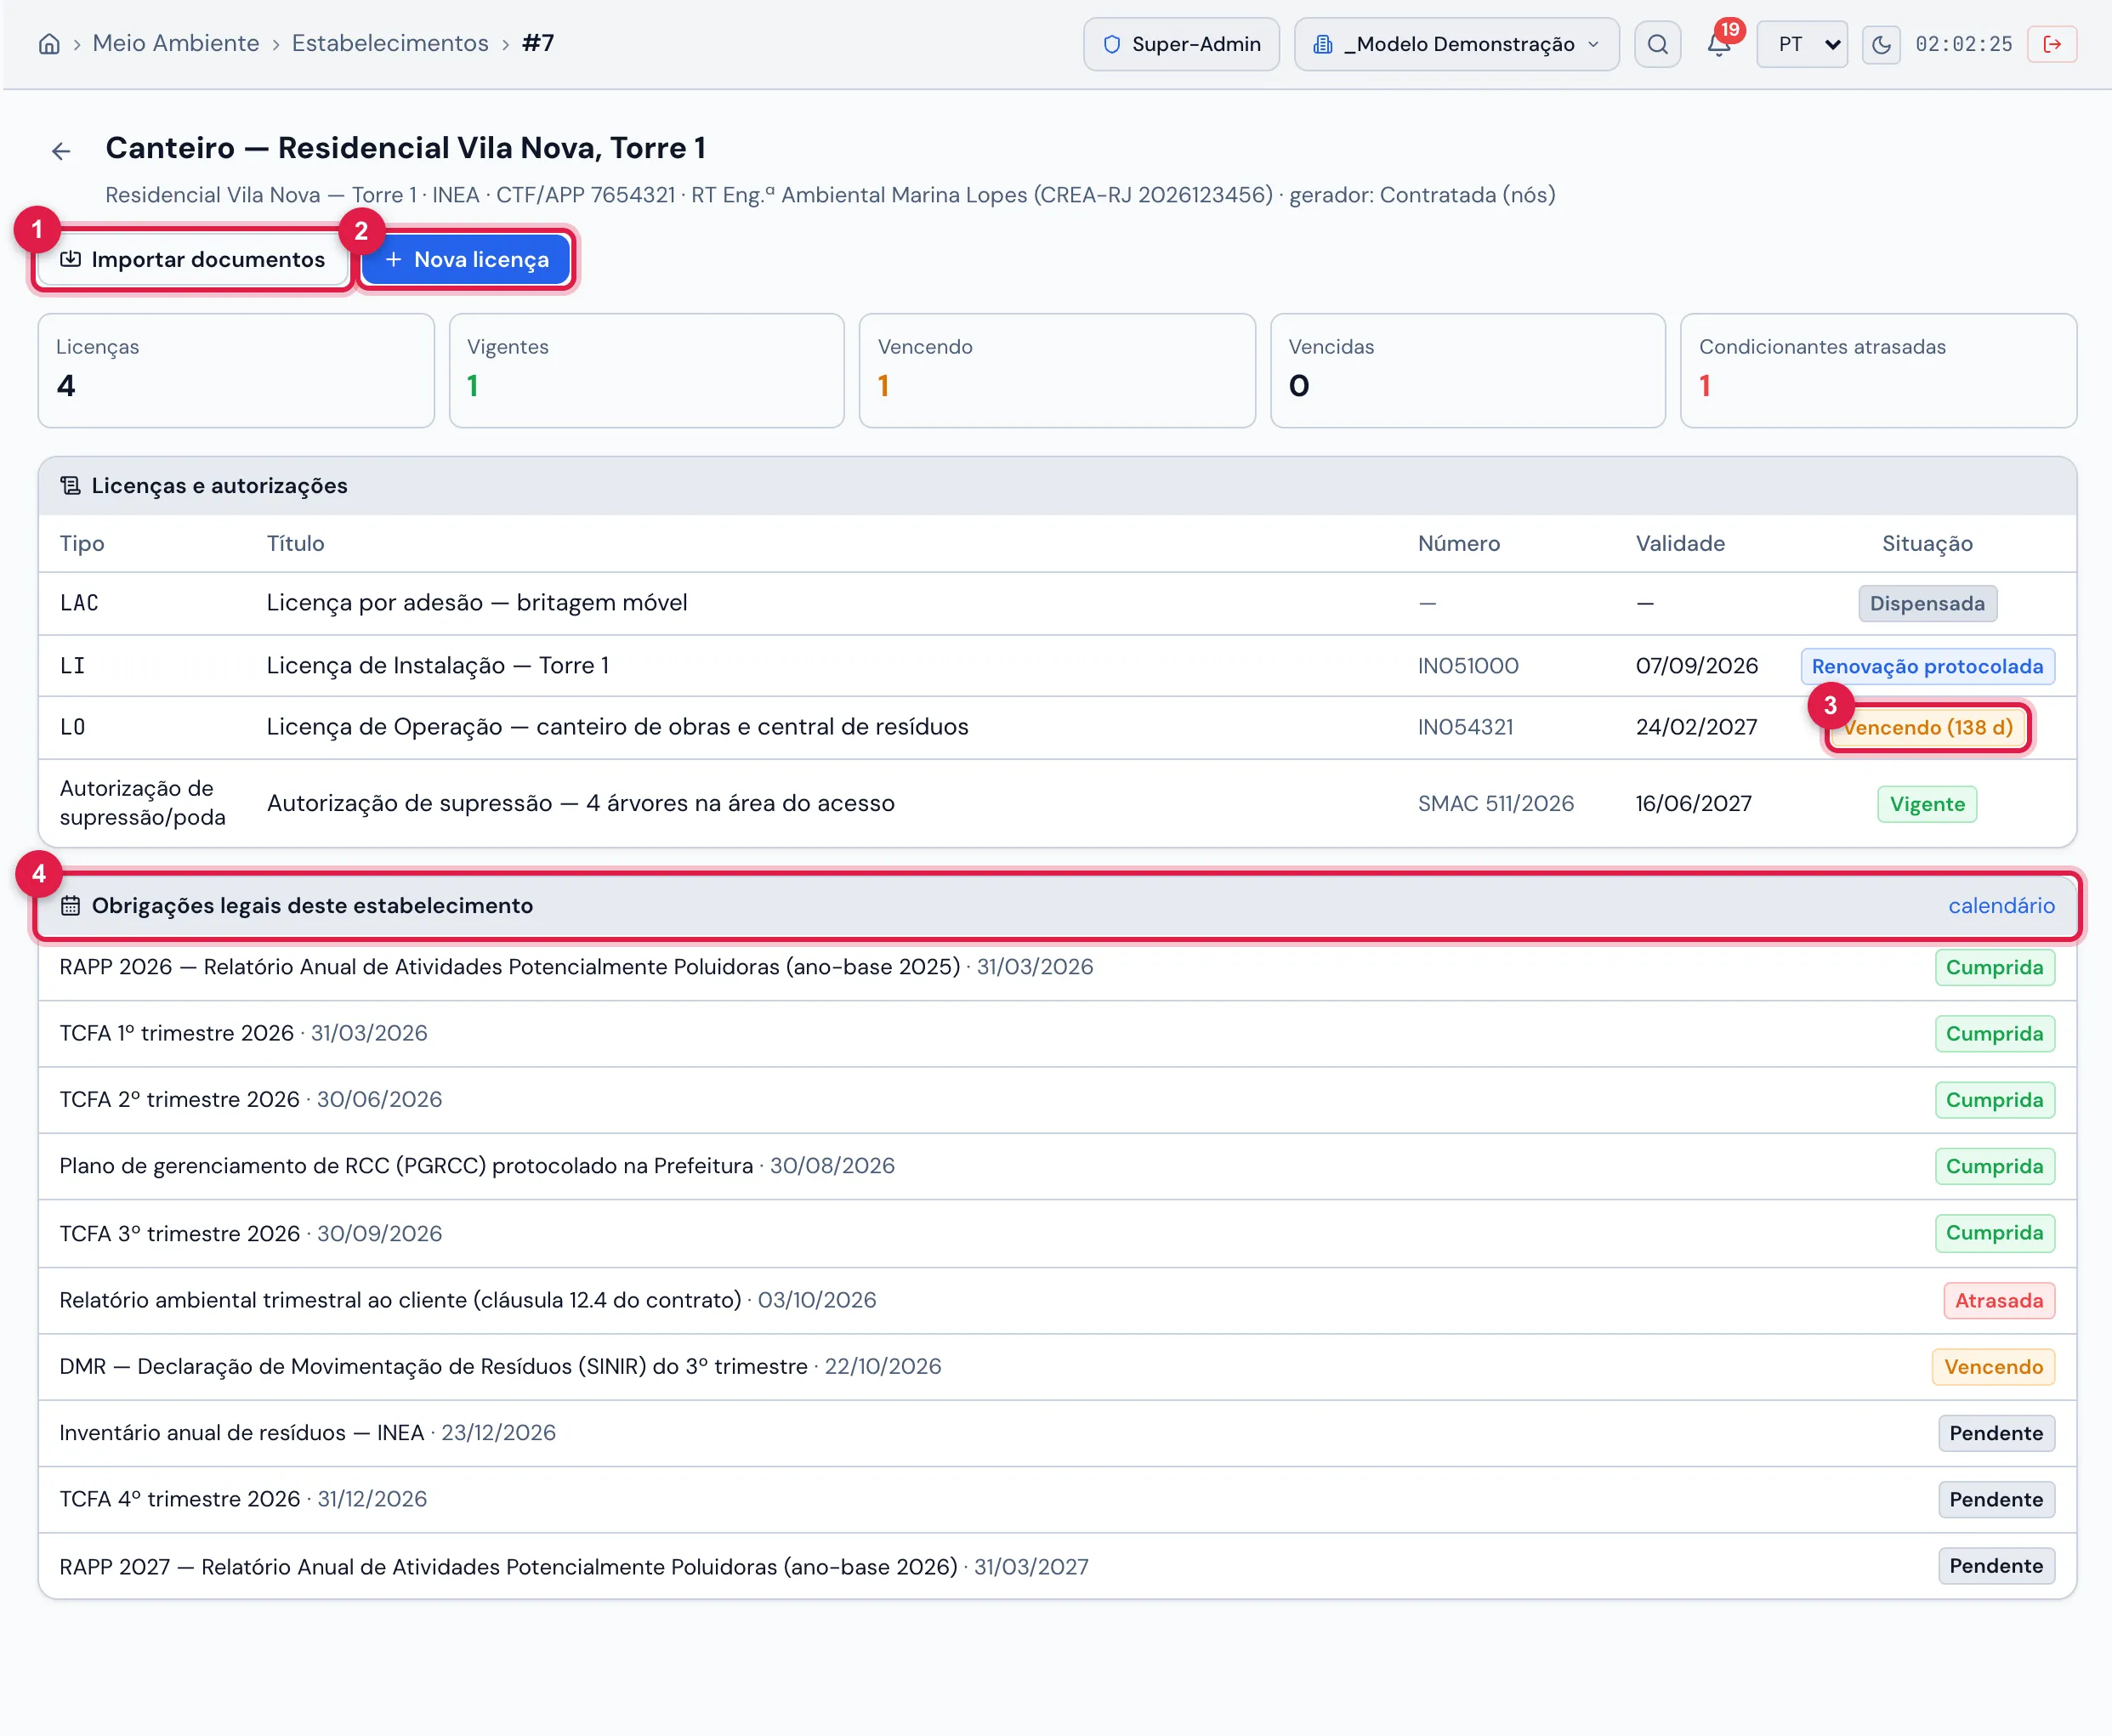Open notifications bell with 19 badge

pos(1719,44)
